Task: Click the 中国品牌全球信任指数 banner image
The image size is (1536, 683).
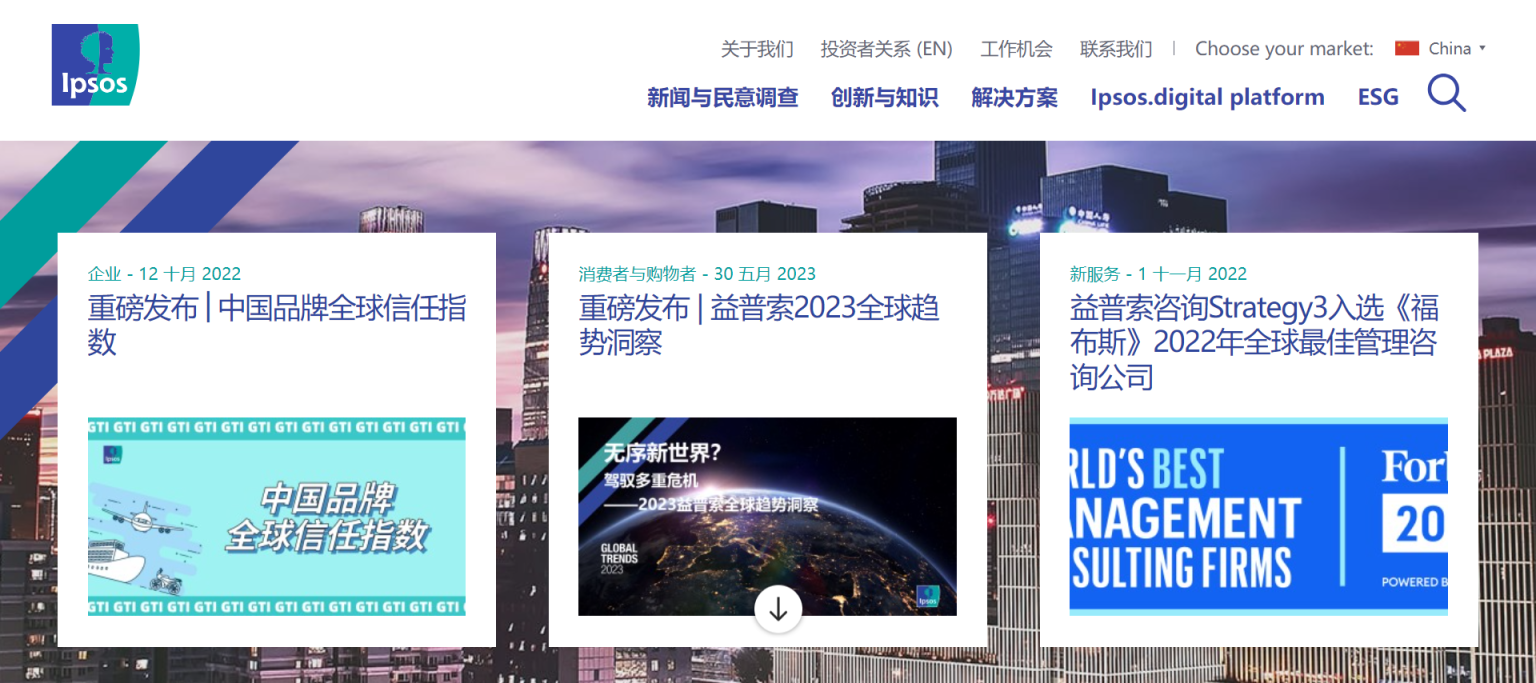Action: coord(276,517)
